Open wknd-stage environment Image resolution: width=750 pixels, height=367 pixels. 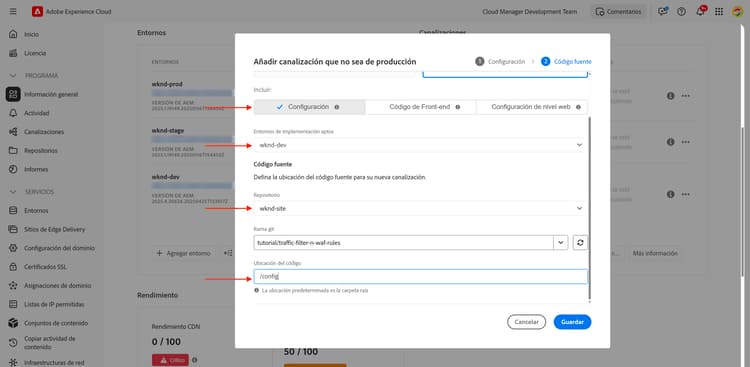[x=168, y=130]
